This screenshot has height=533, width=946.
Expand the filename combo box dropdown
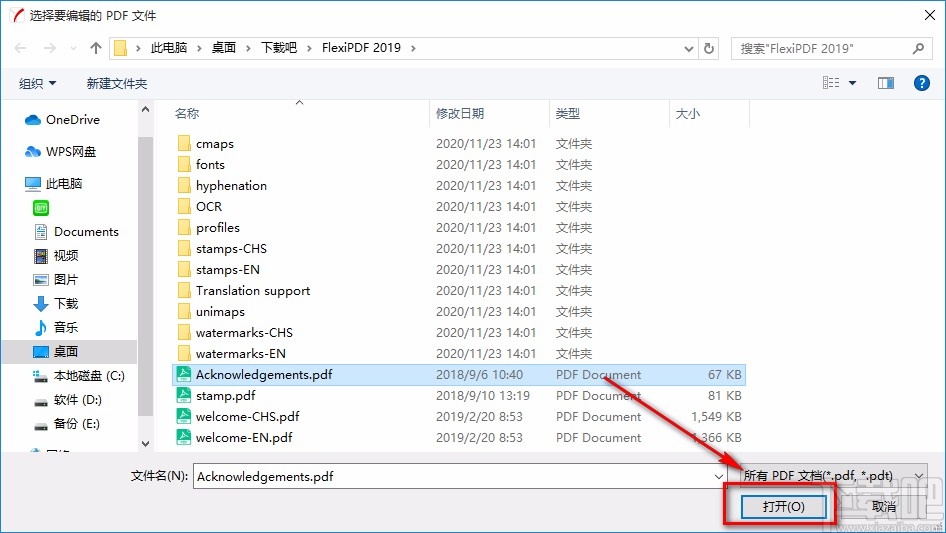coord(719,476)
